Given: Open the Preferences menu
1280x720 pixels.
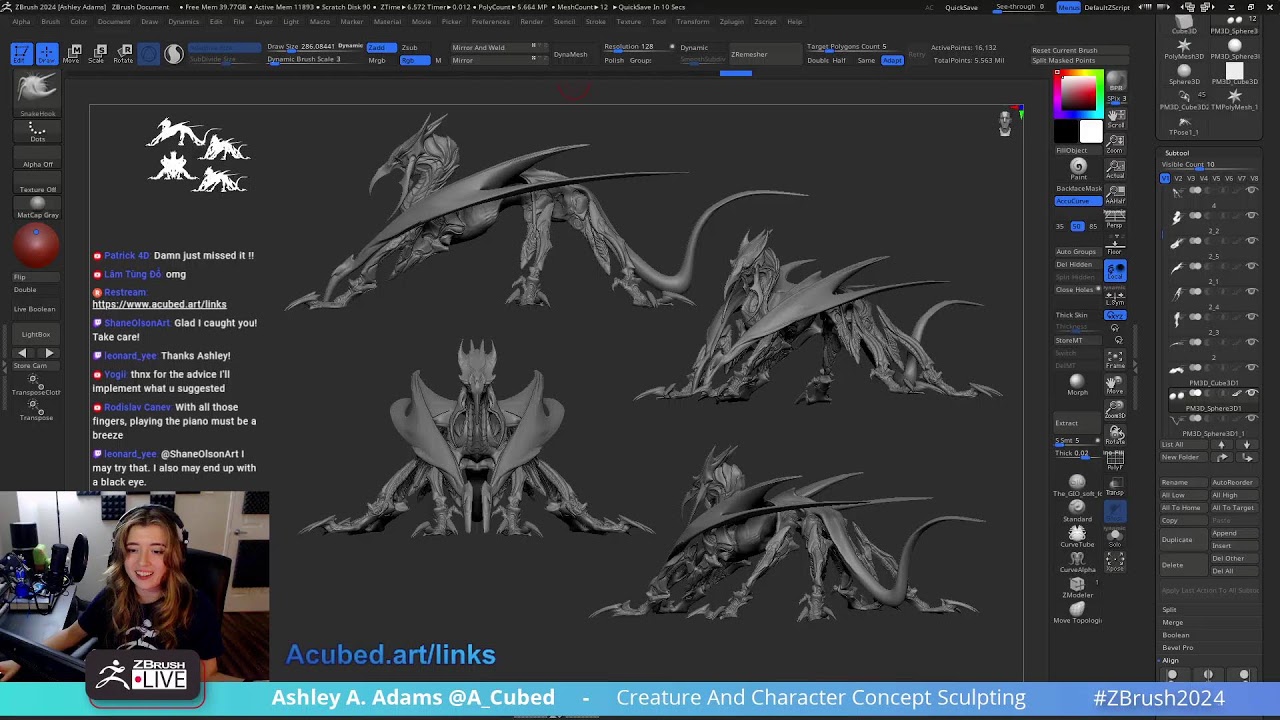Looking at the screenshot, I should (x=490, y=21).
